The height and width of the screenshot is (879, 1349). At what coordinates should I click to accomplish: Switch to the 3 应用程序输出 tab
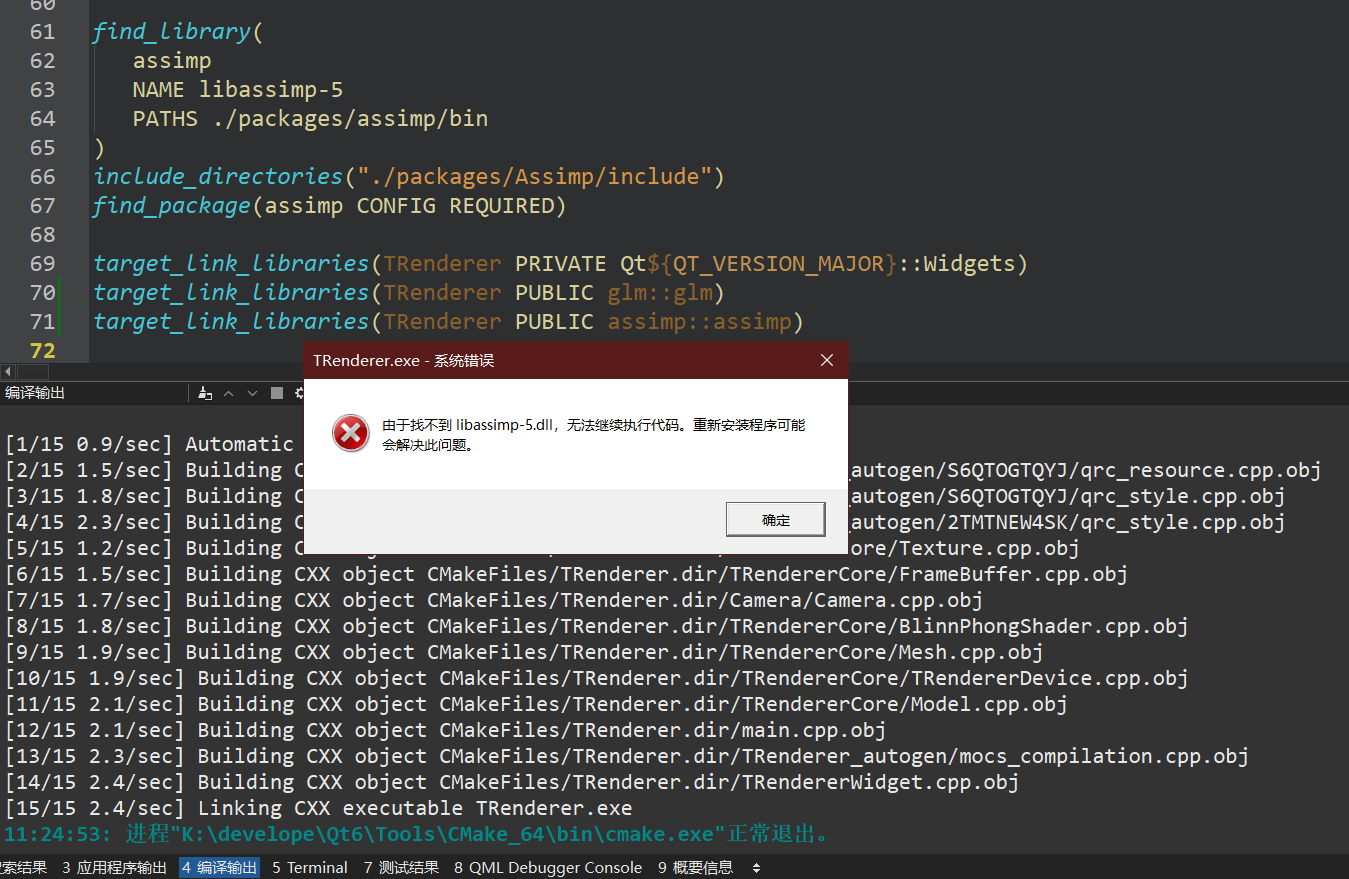point(114,867)
